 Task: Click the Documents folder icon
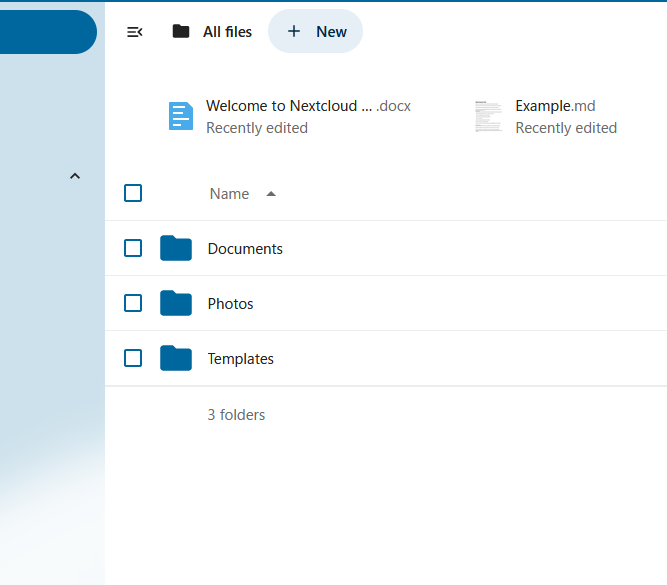(x=176, y=248)
